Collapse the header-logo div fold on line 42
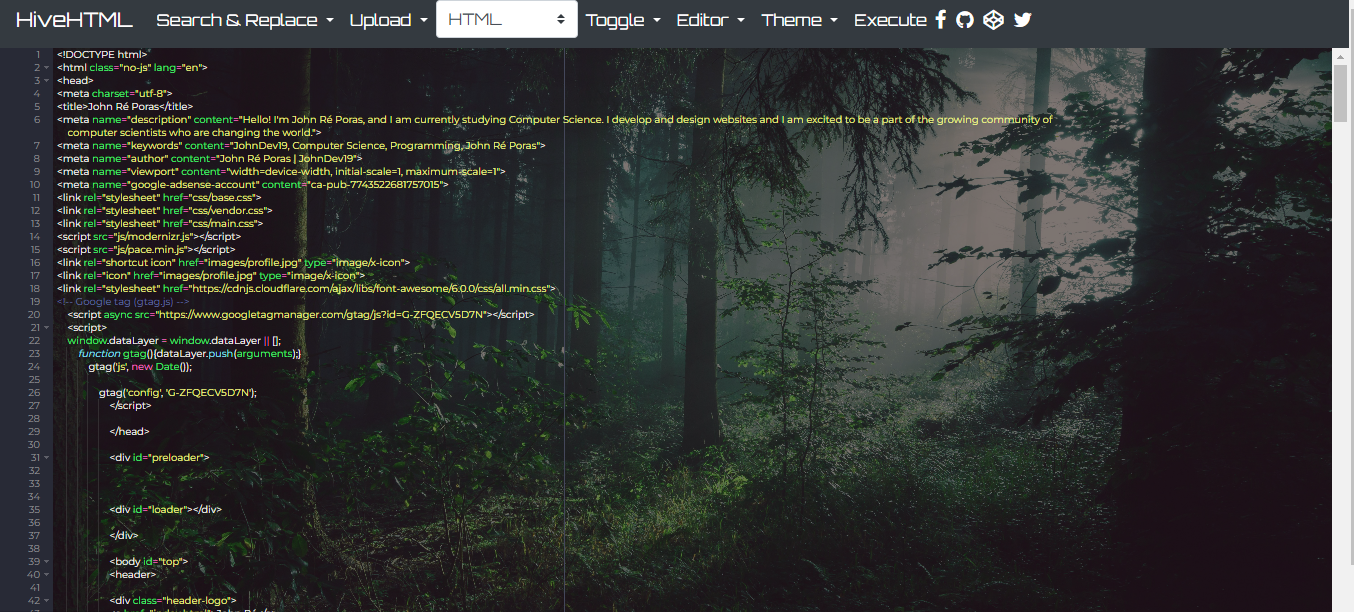Viewport: 1354px width, 612px height. click(x=46, y=600)
